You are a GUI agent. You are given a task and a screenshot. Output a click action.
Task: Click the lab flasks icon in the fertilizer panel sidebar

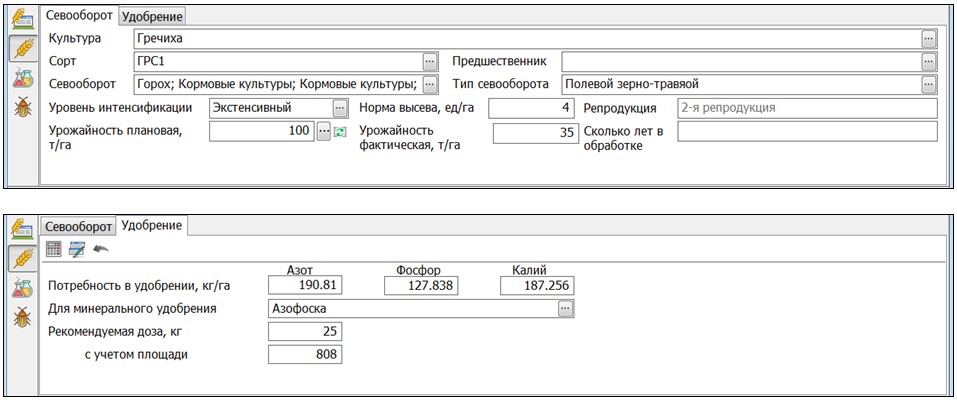[21, 289]
